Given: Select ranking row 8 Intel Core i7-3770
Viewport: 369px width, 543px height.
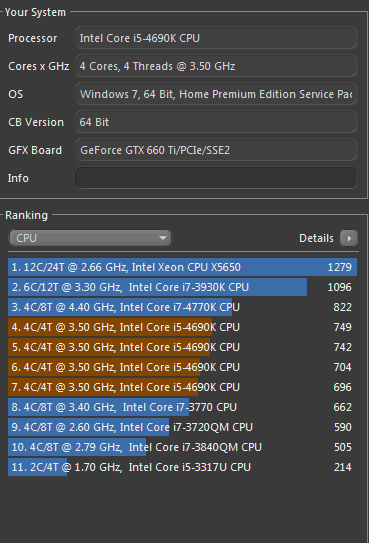Looking at the screenshot, I should coord(182,407).
